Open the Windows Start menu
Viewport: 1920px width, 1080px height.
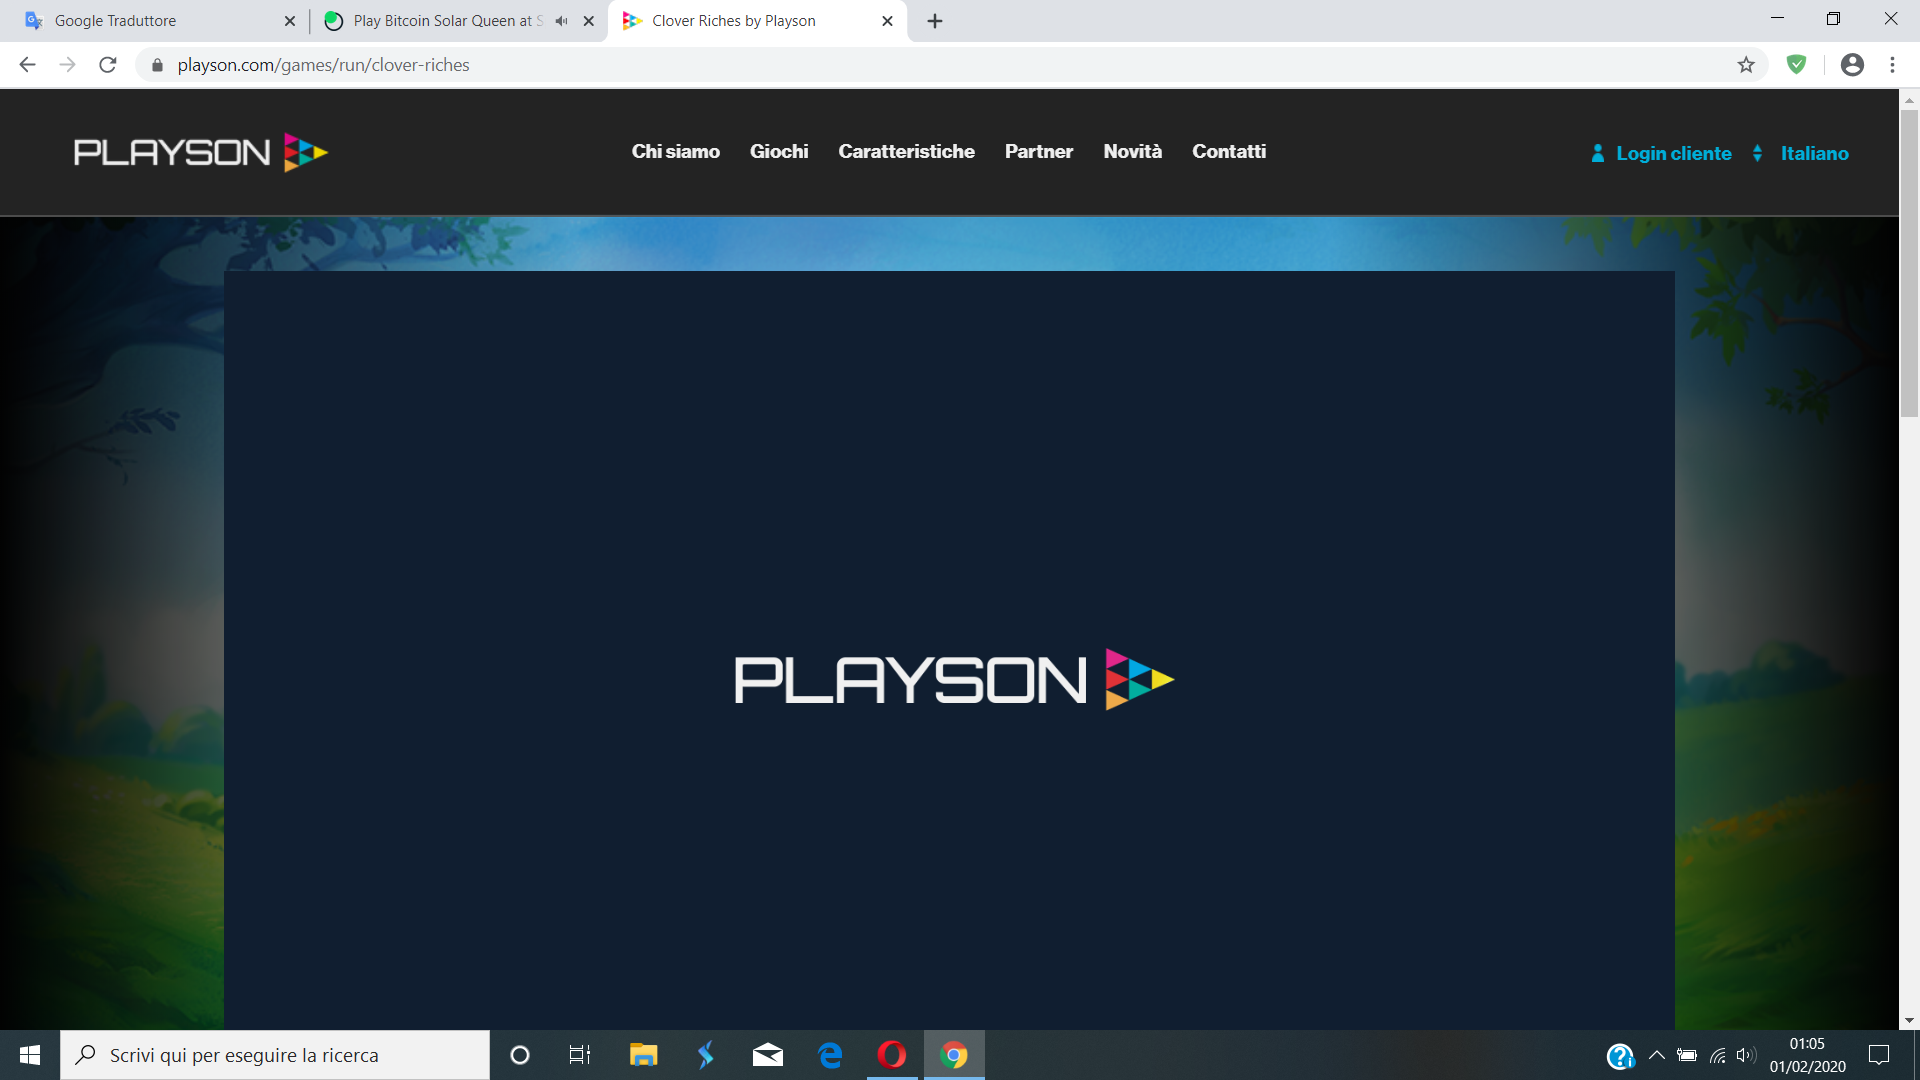[30, 1055]
